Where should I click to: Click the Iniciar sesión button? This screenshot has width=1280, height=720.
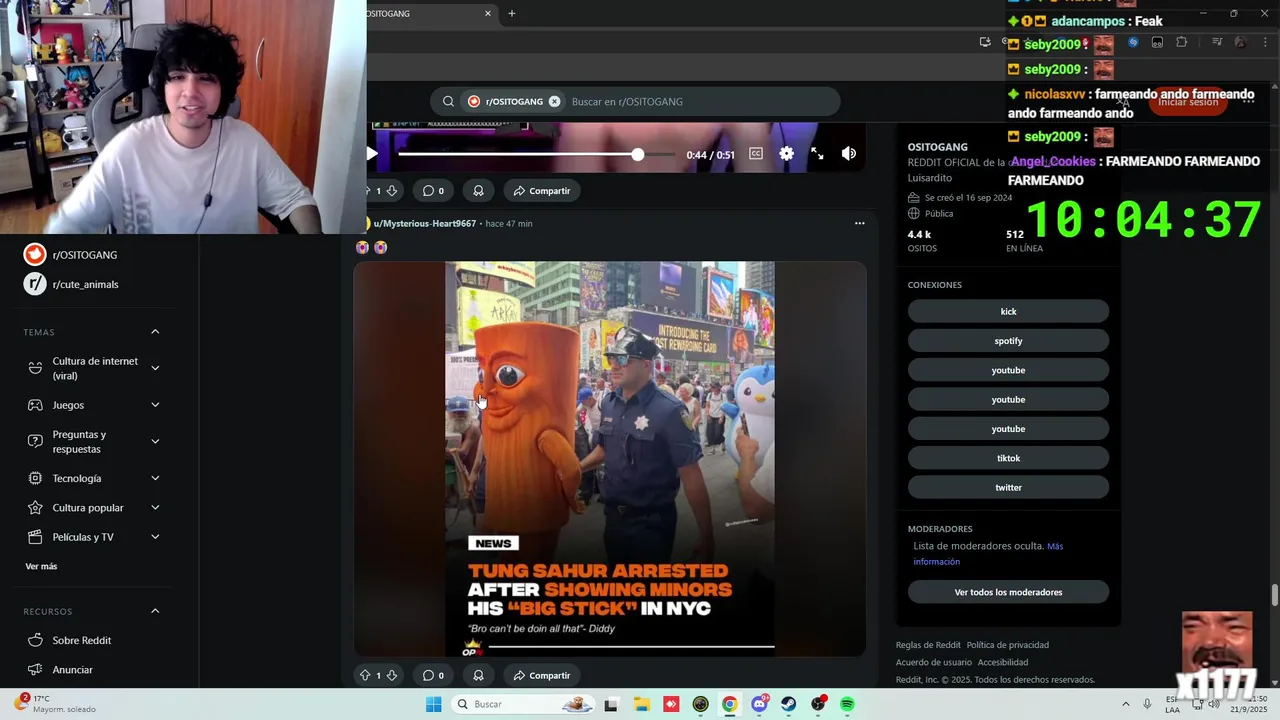(1188, 101)
